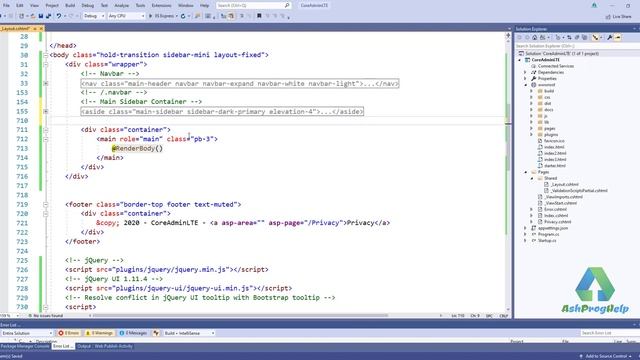Viewport: 640px width, 360px height.
Task: Open the Debug configuration dropdown
Action: pos(94,16)
